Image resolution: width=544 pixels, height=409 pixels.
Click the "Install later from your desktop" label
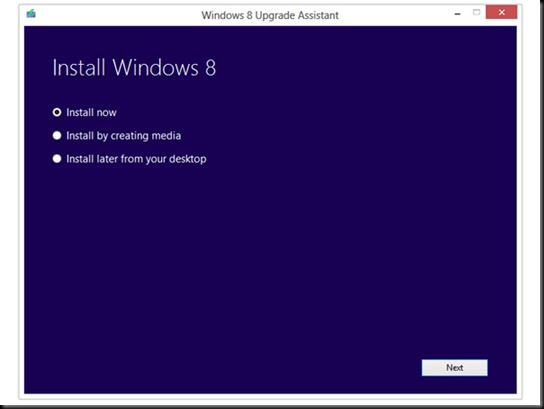(136, 159)
